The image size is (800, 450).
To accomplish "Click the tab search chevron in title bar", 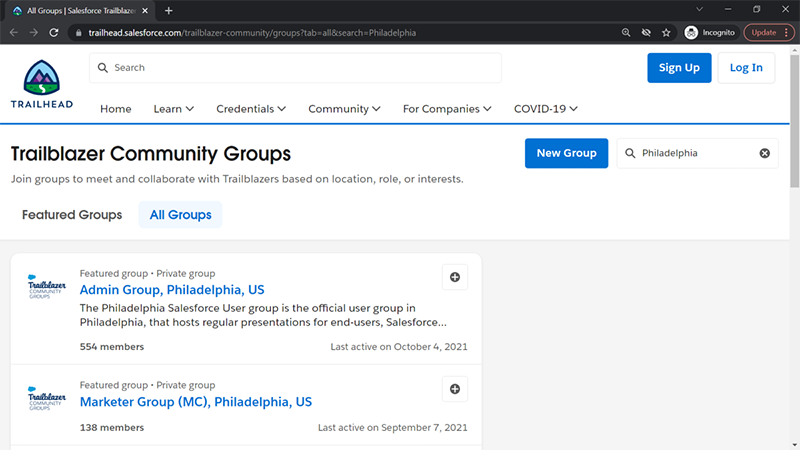I will point(699,9).
